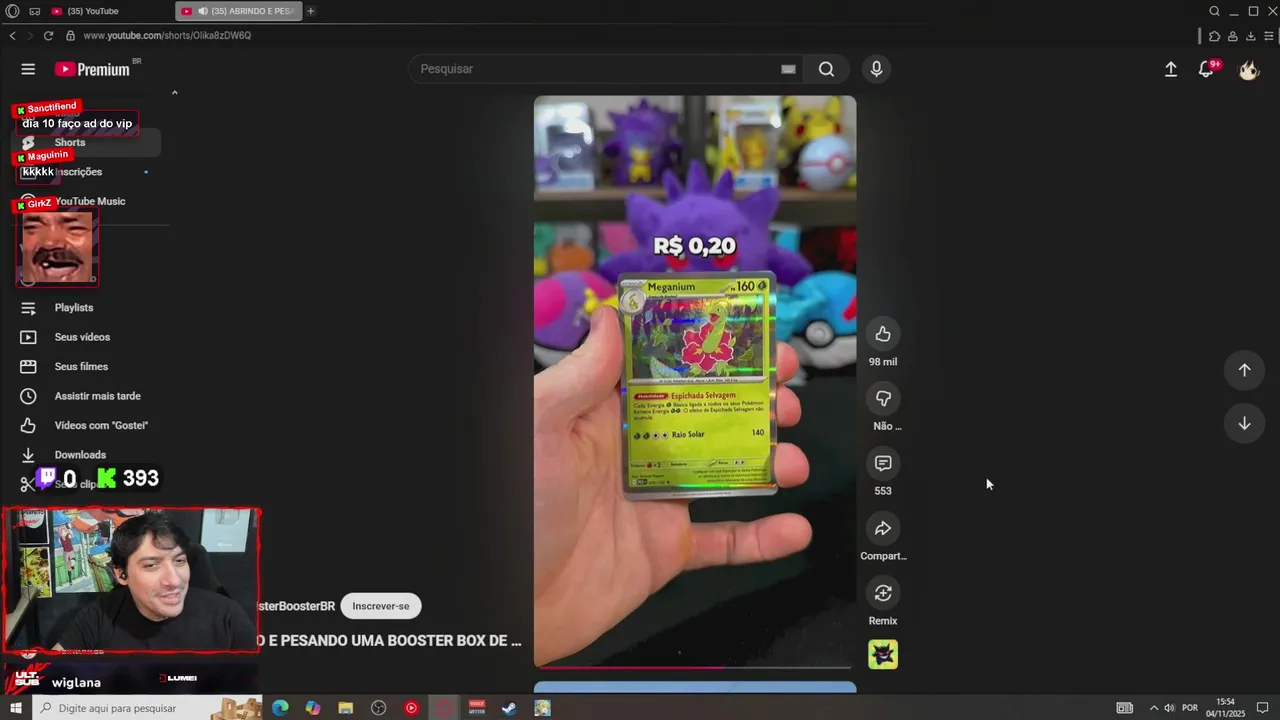Screen dimensions: 1280x720
Task: Open YouTube Music in the sidebar
Action: tap(88, 201)
